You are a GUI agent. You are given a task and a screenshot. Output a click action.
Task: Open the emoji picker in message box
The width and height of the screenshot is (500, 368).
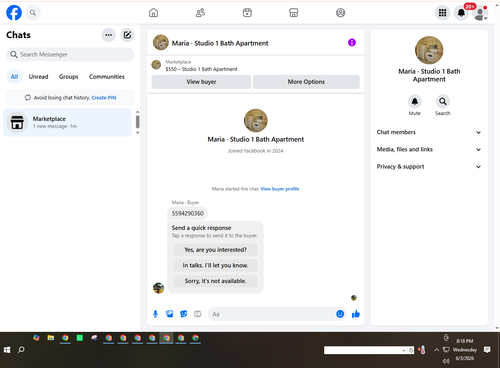(340, 314)
